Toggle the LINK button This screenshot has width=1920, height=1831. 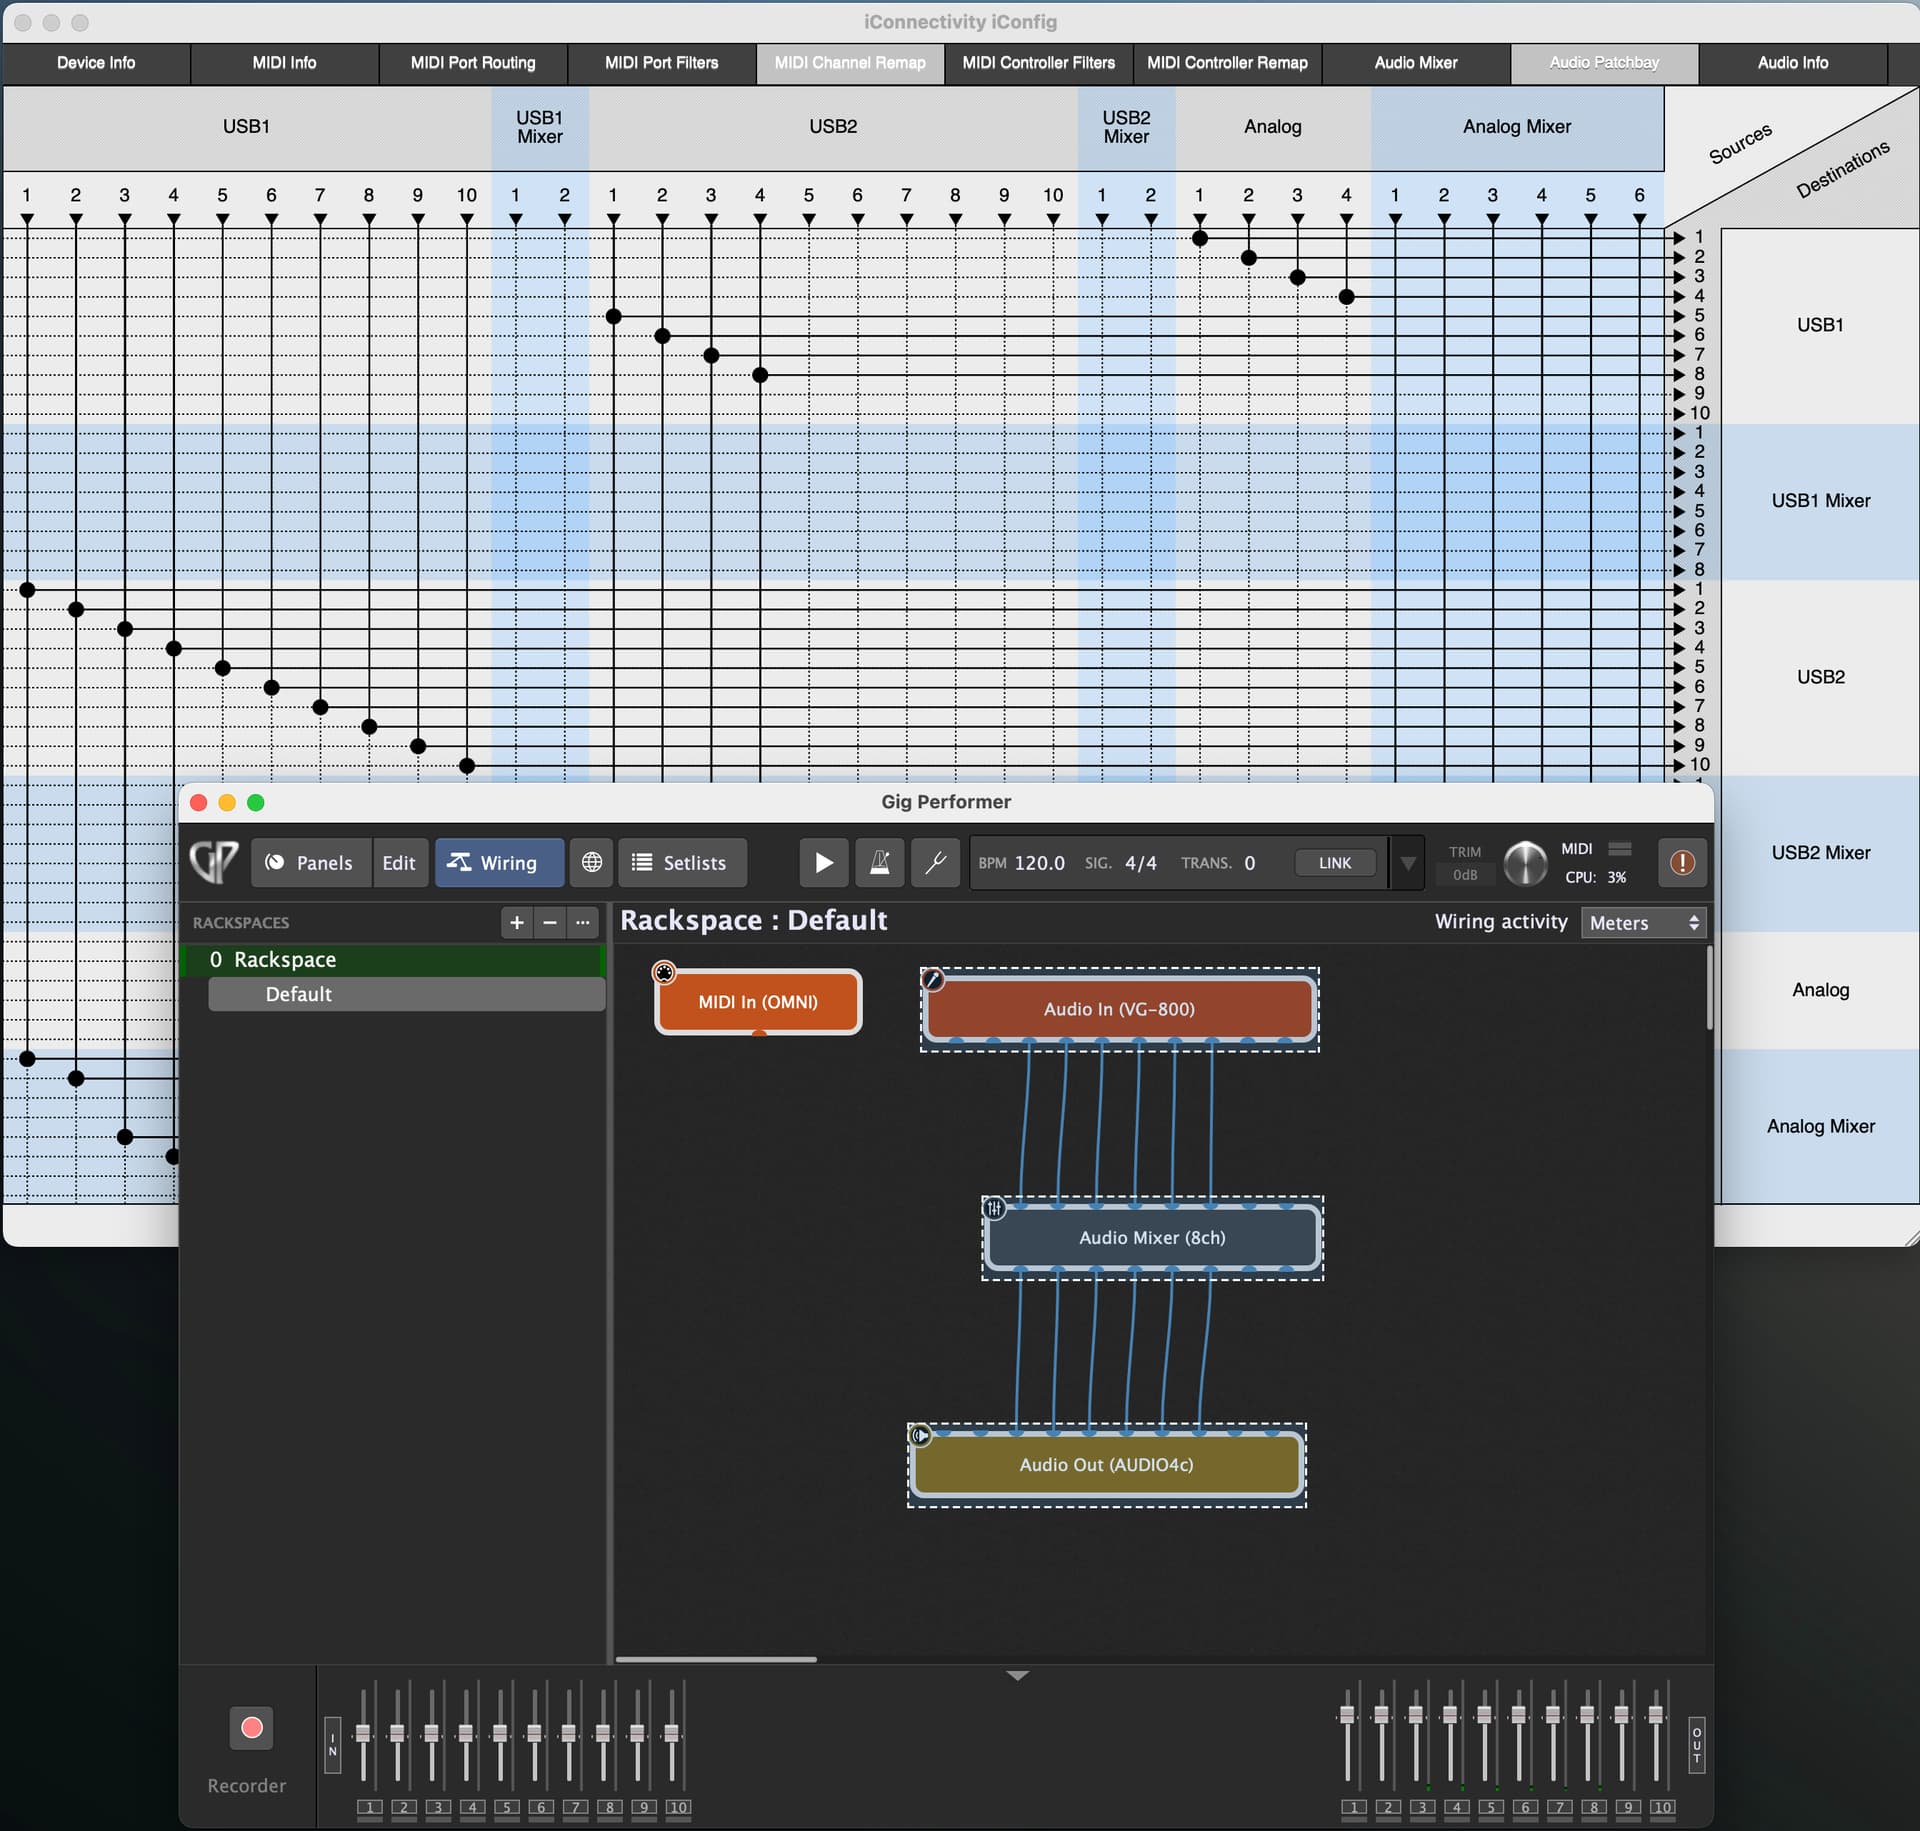click(1335, 863)
